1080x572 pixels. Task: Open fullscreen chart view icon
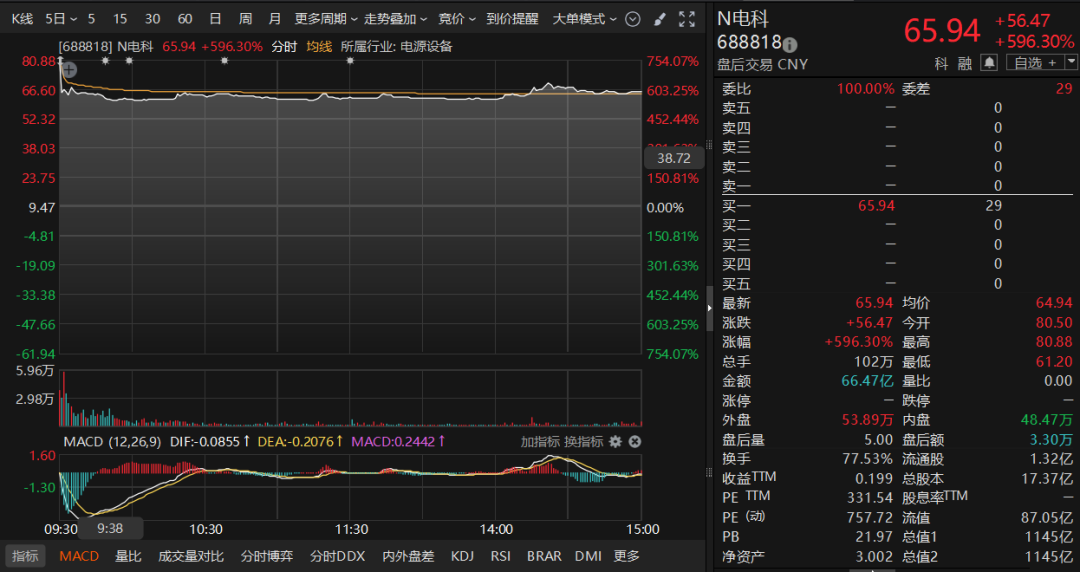687,19
